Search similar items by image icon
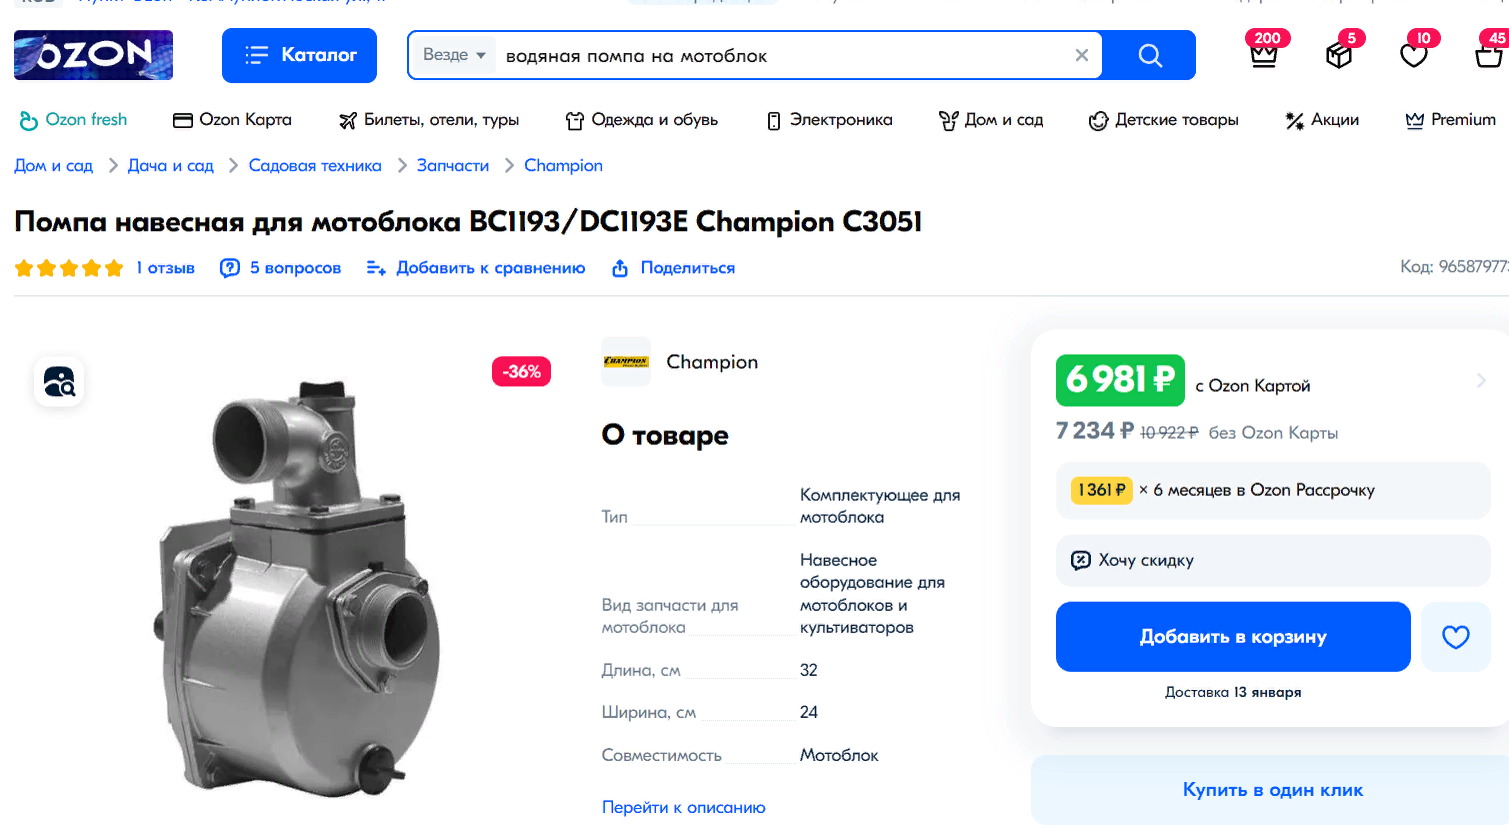The width and height of the screenshot is (1509, 840). pos(59,382)
